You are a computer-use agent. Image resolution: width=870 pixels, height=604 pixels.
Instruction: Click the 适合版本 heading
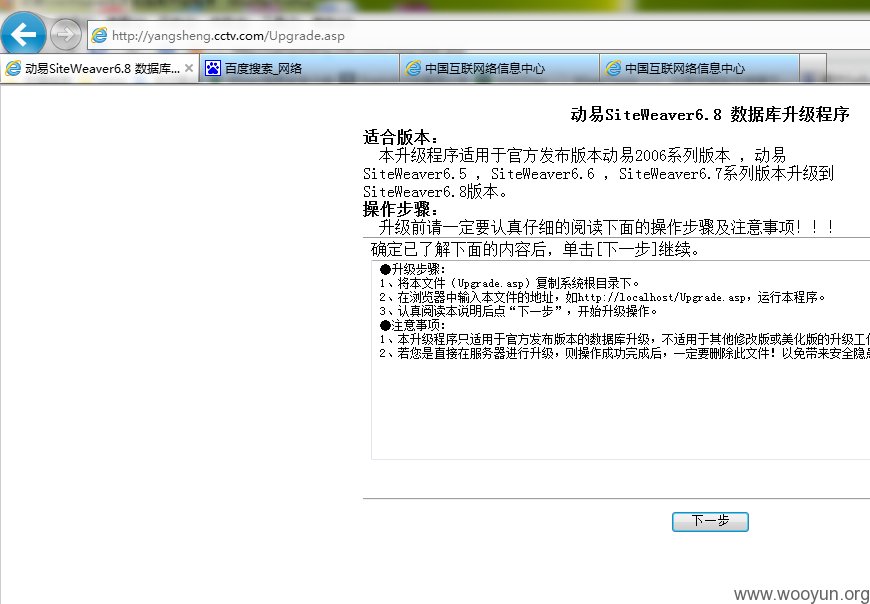tap(401, 136)
